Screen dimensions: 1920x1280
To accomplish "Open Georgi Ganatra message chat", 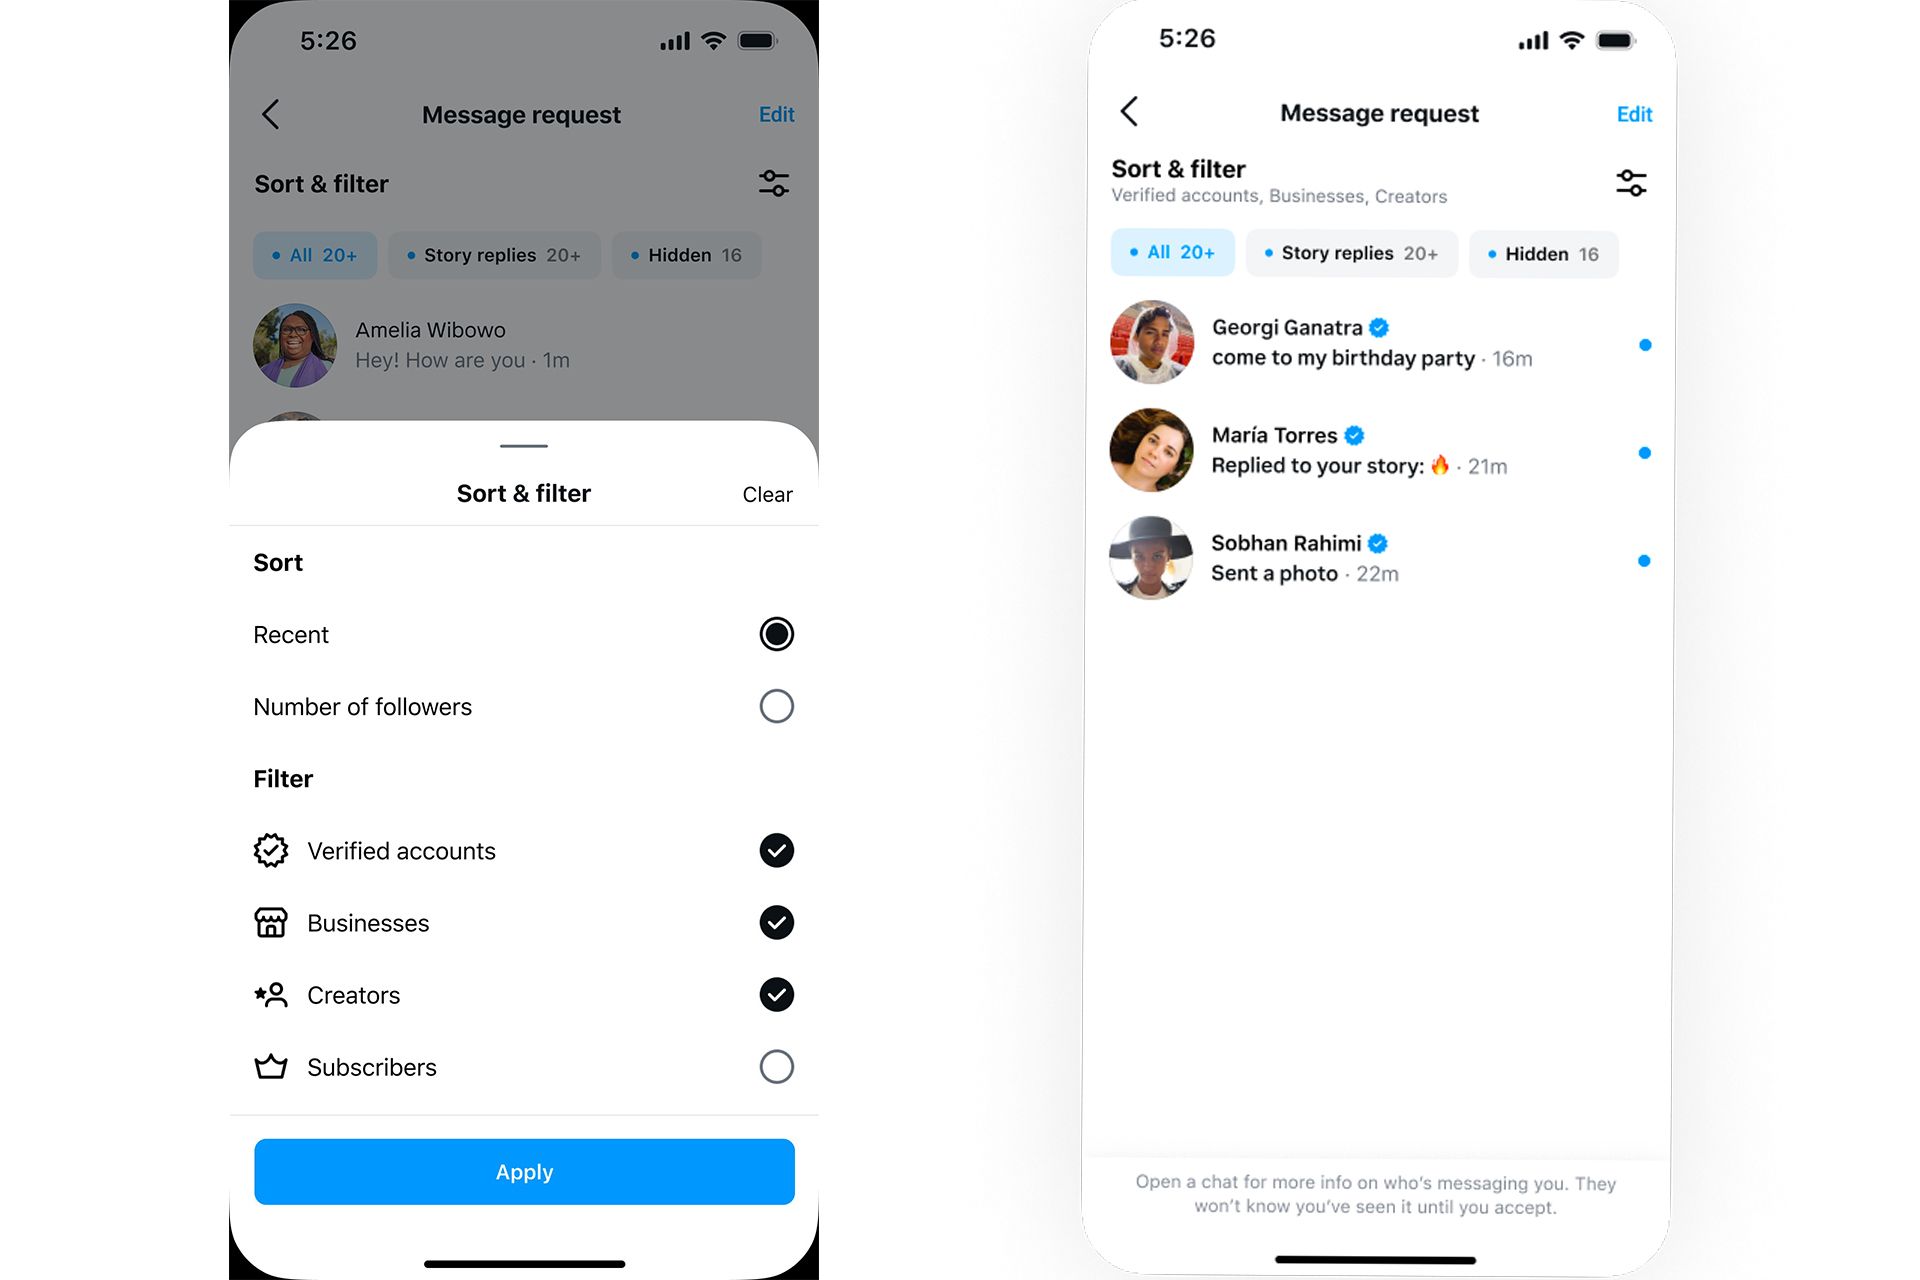I will click(1379, 343).
